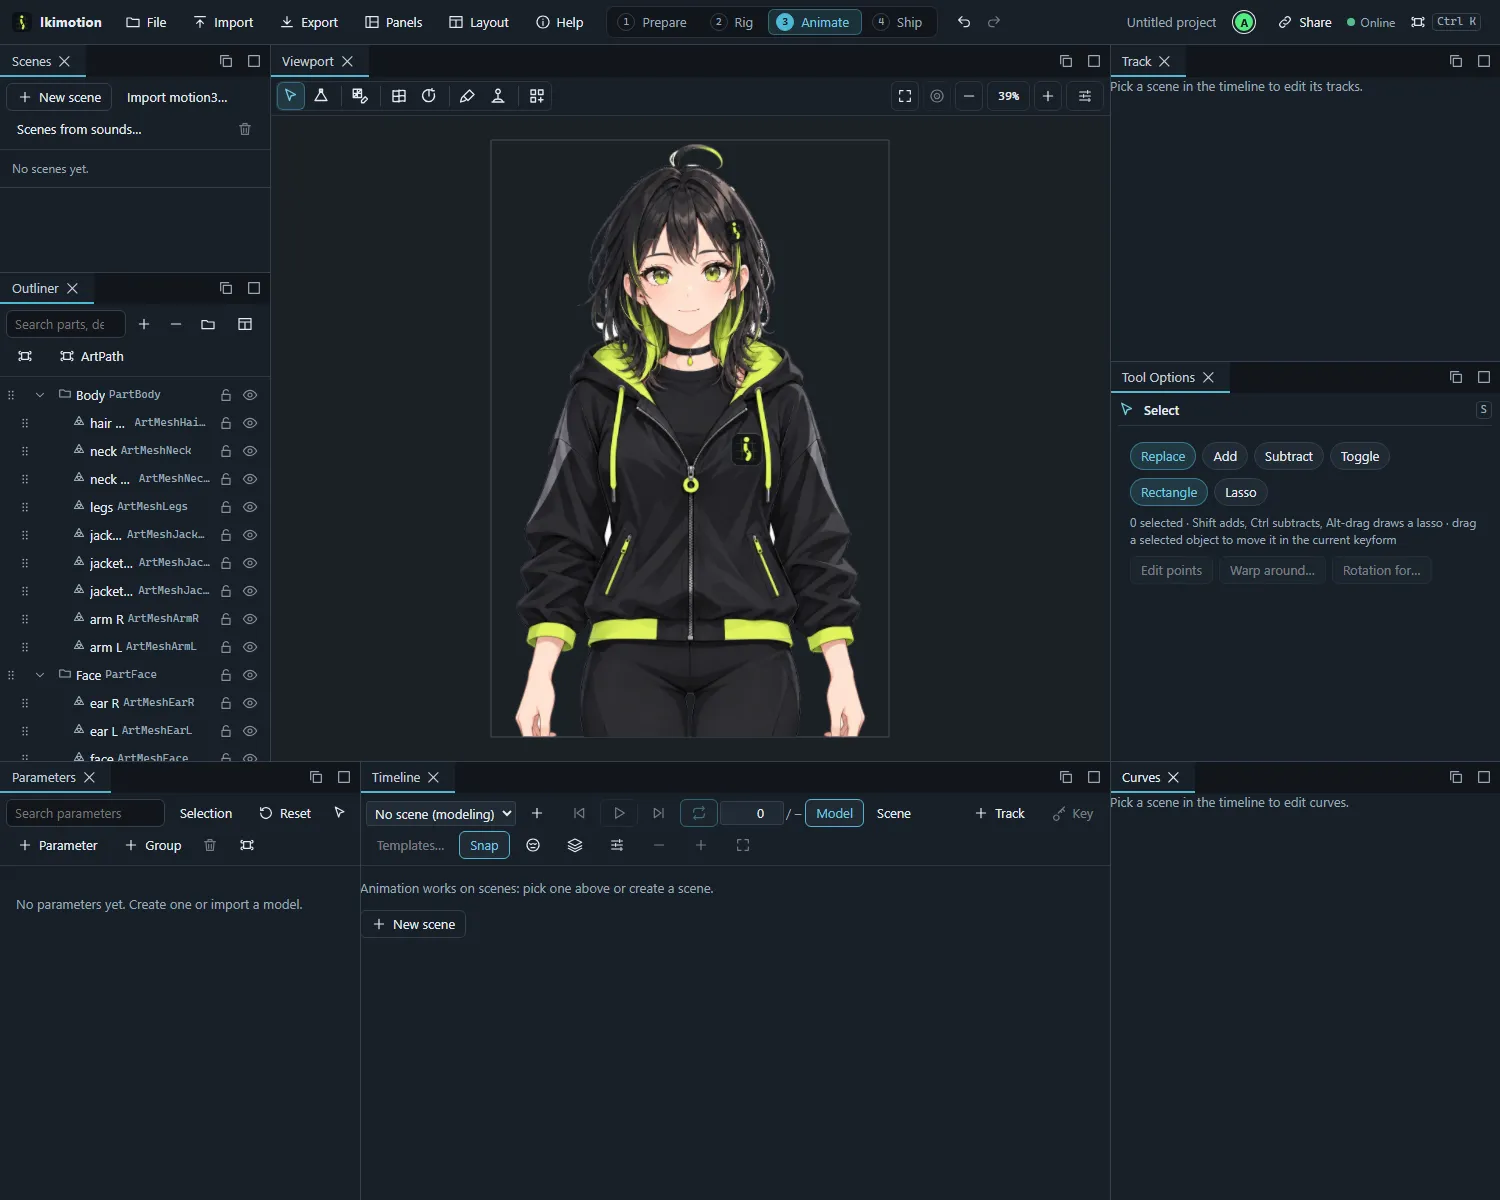Hide the Body part with its eye icon
Viewport: 1500px width, 1200px height.
(250, 395)
